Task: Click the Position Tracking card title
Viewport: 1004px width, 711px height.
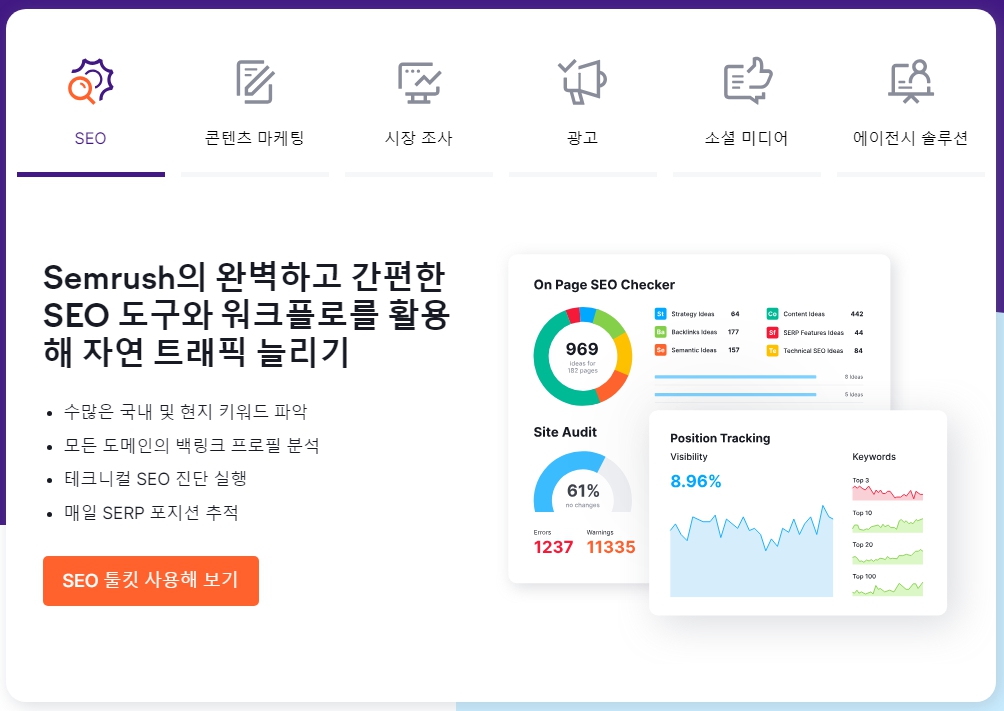Action: tap(720, 438)
